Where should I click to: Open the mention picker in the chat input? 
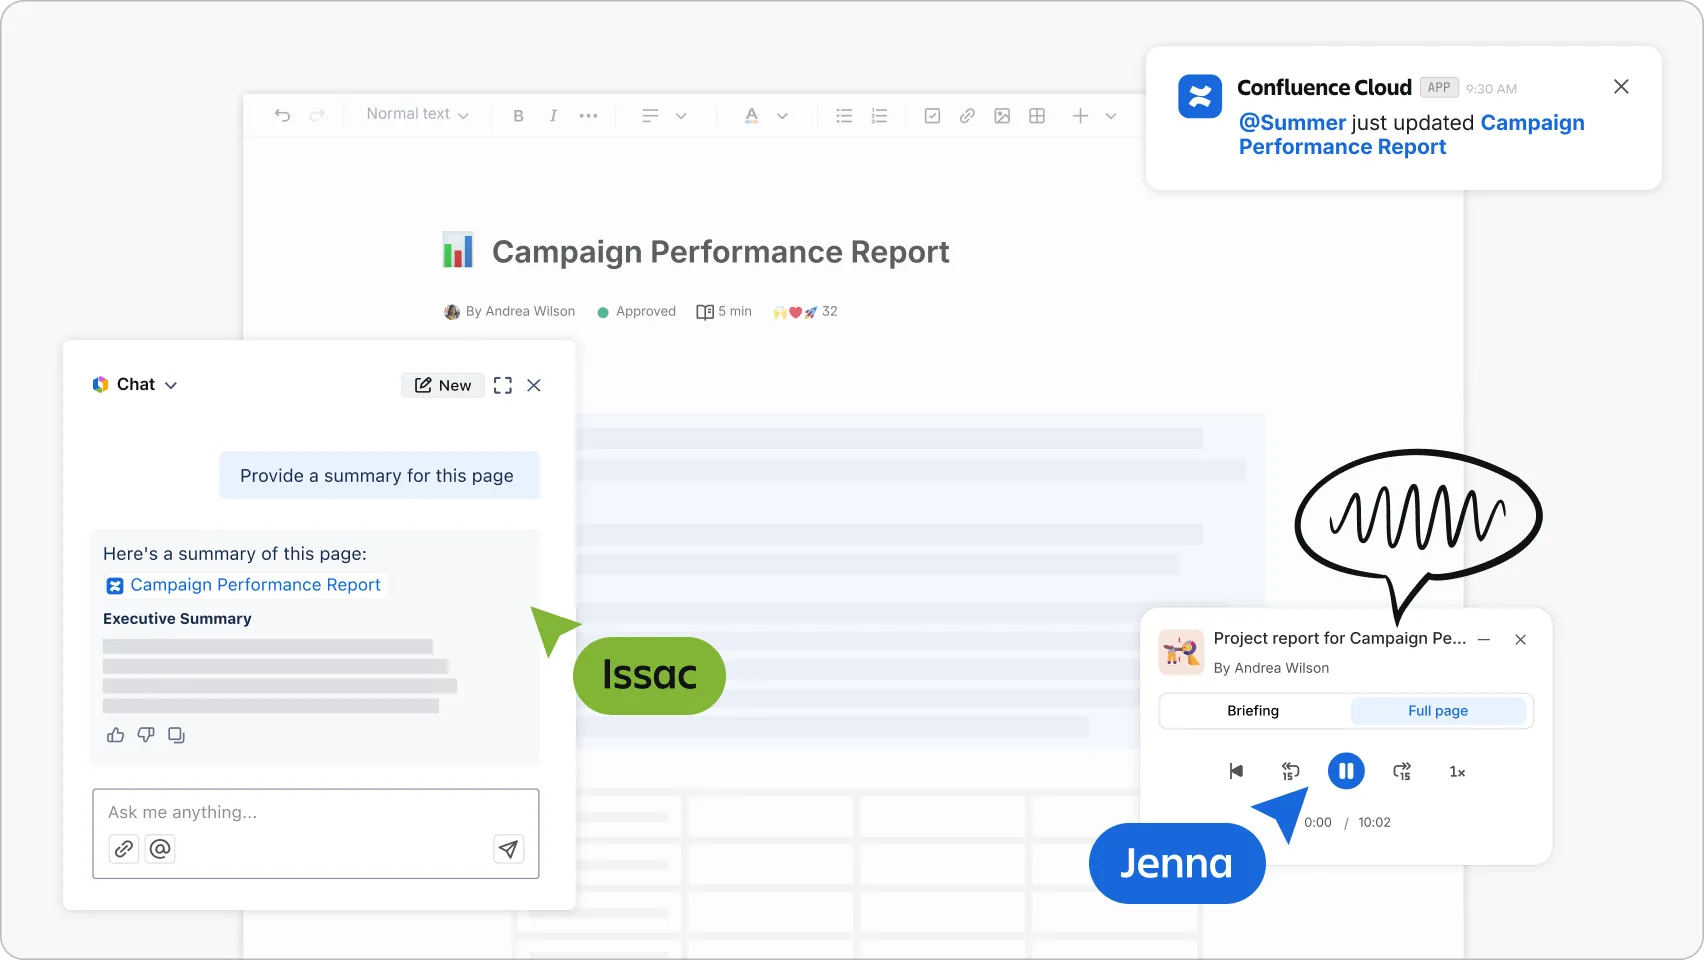[x=159, y=848]
